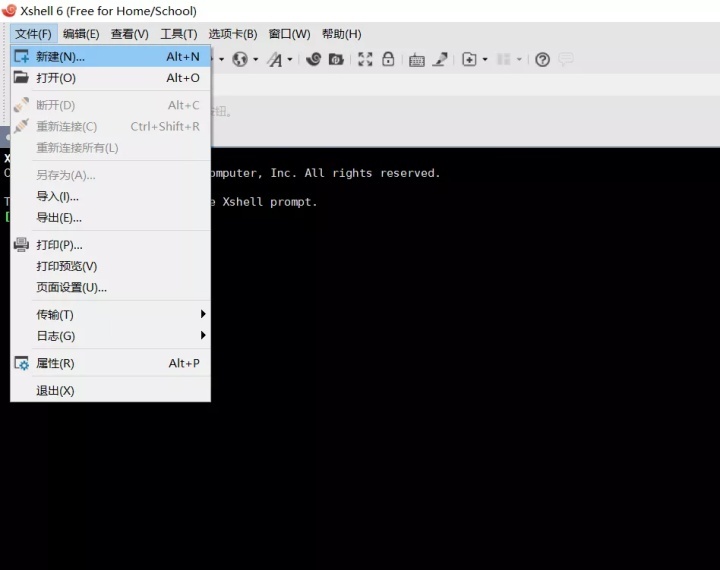Open the 窗口(W) menu

point(289,34)
